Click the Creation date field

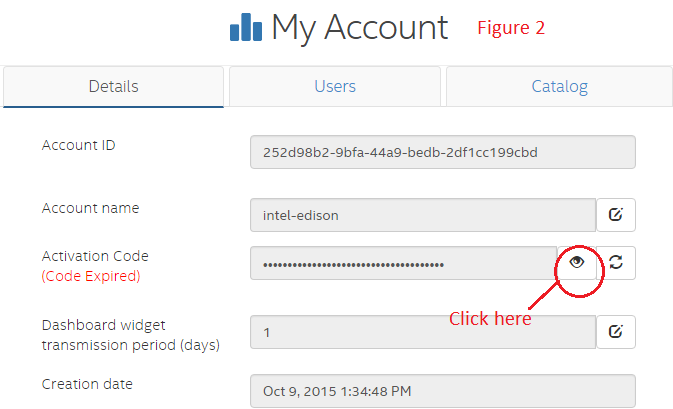442,390
